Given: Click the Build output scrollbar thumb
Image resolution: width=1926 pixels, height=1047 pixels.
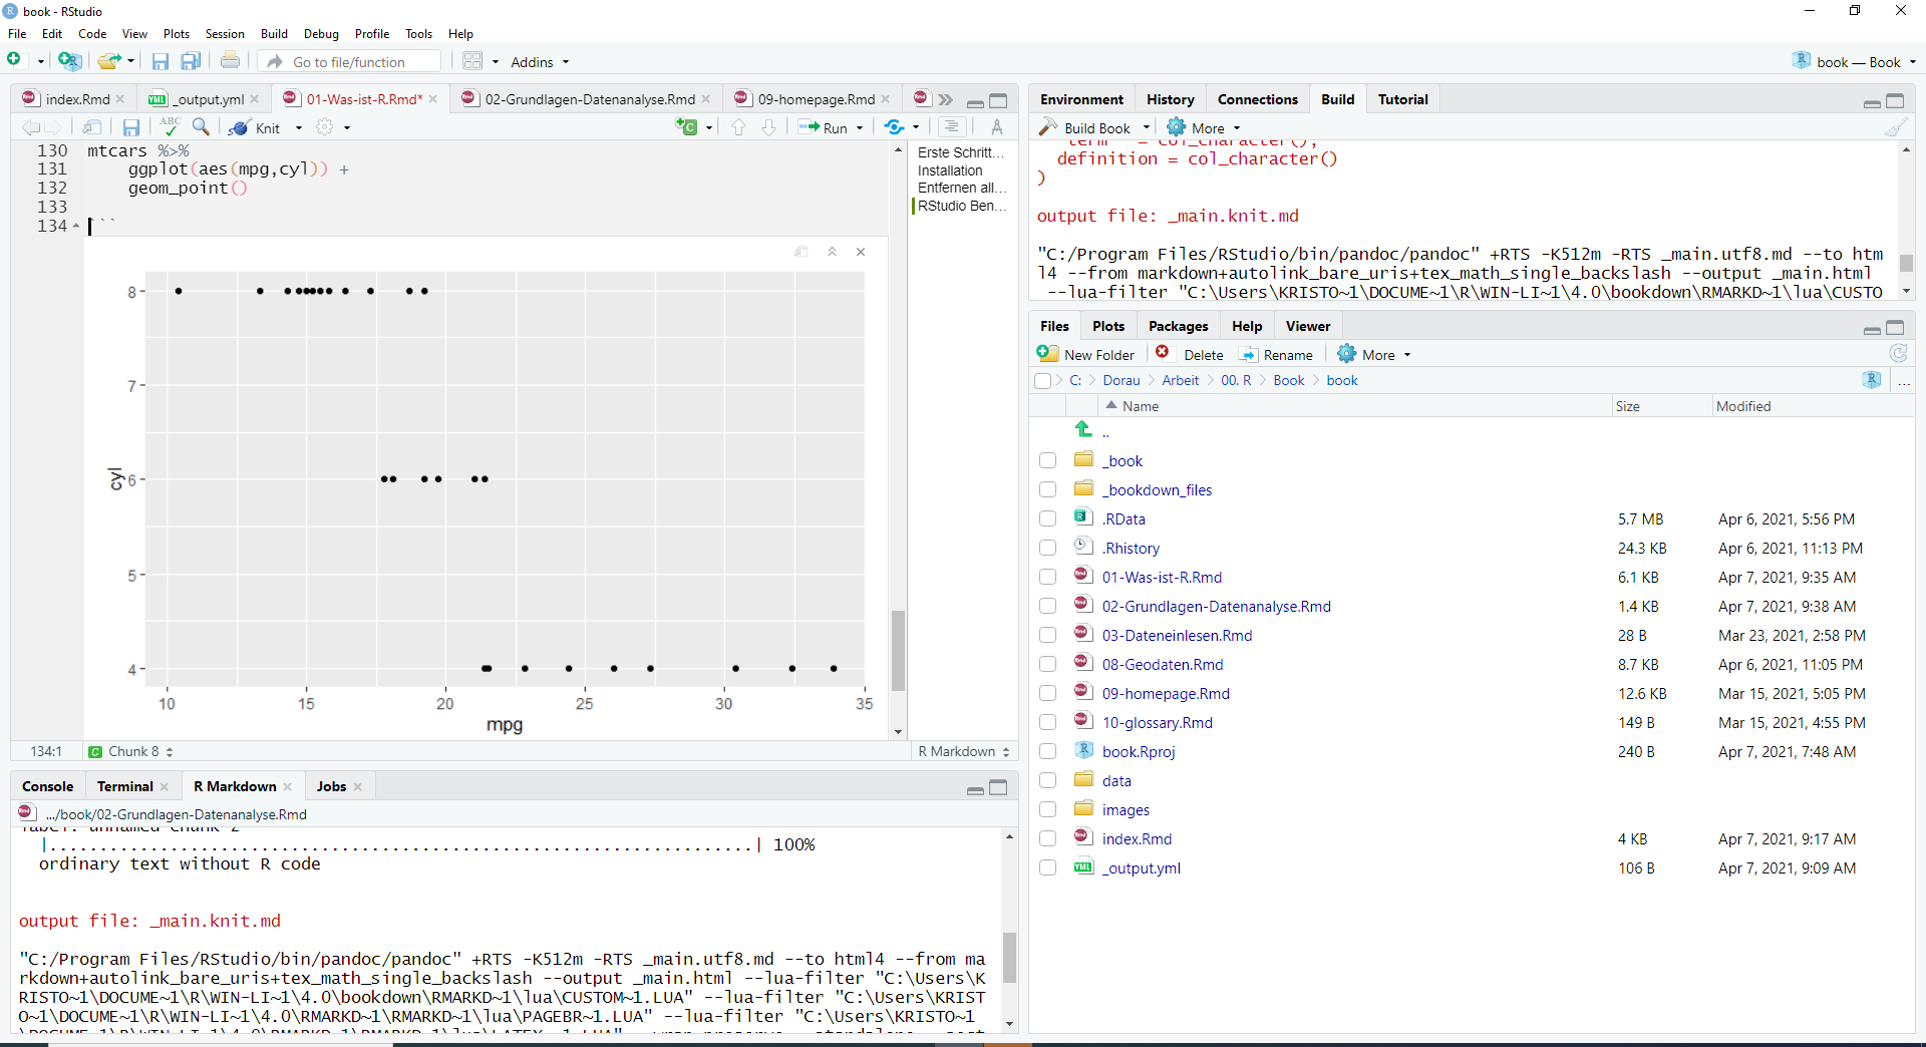Looking at the screenshot, I should pyautogui.click(x=1906, y=263).
